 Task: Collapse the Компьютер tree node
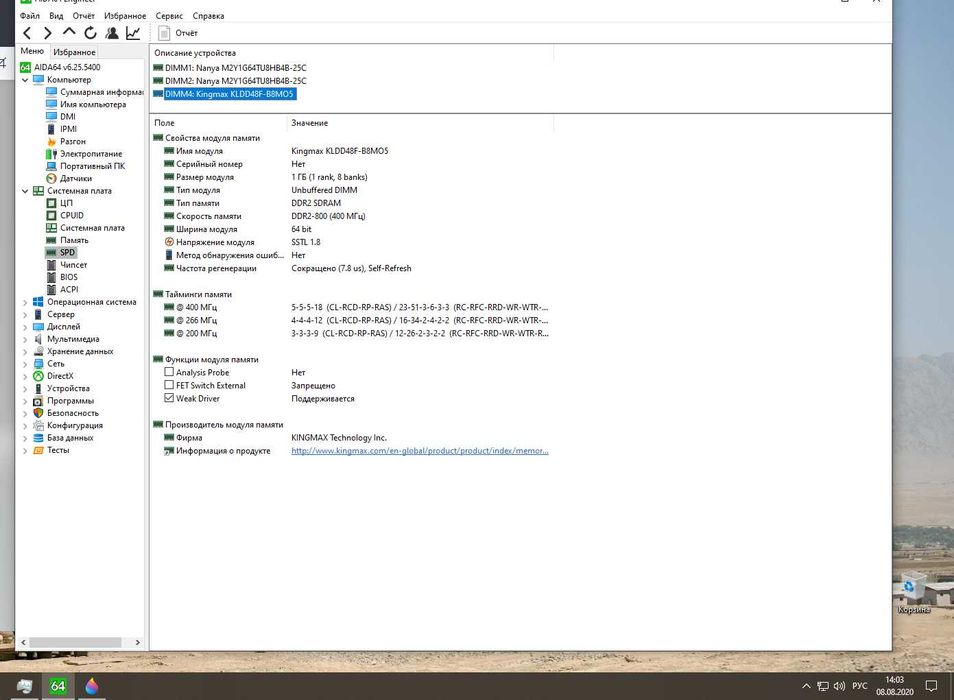[x=25, y=80]
